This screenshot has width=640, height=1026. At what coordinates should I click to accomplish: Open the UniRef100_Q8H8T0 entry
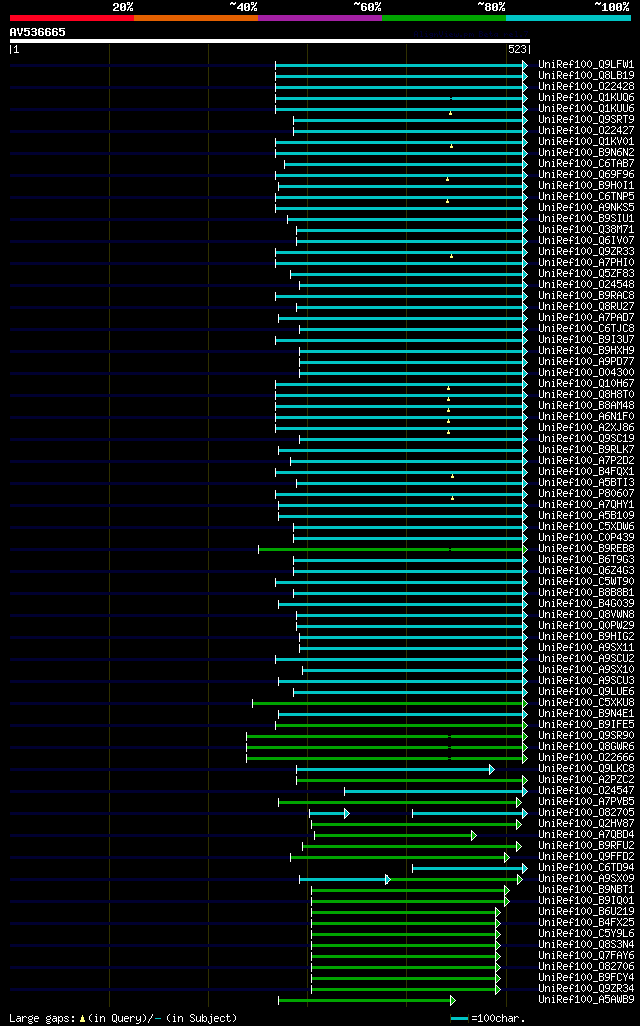coord(586,395)
